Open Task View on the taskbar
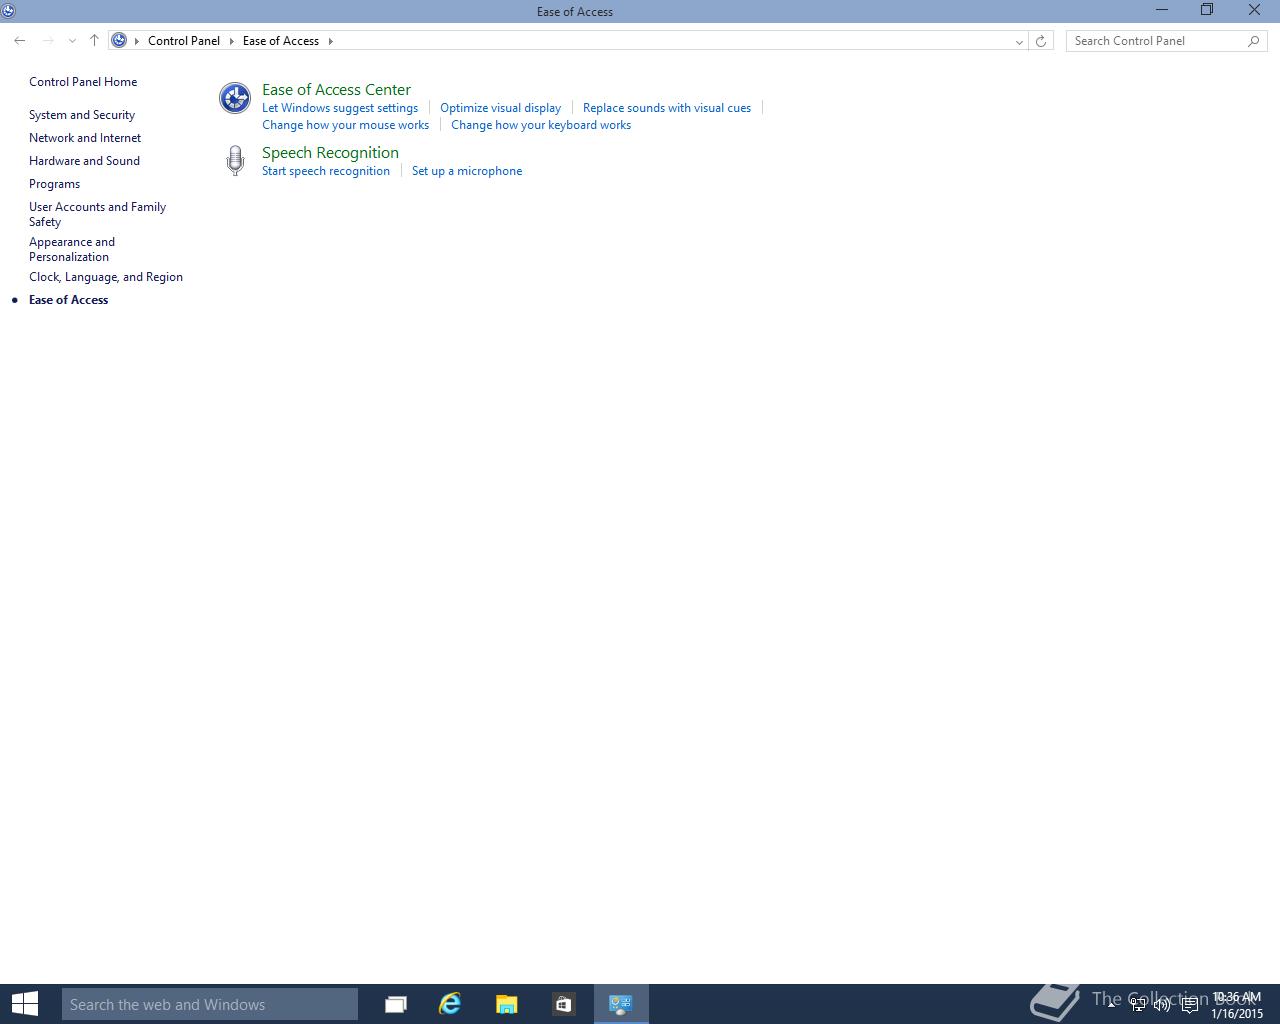 click(x=396, y=1004)
